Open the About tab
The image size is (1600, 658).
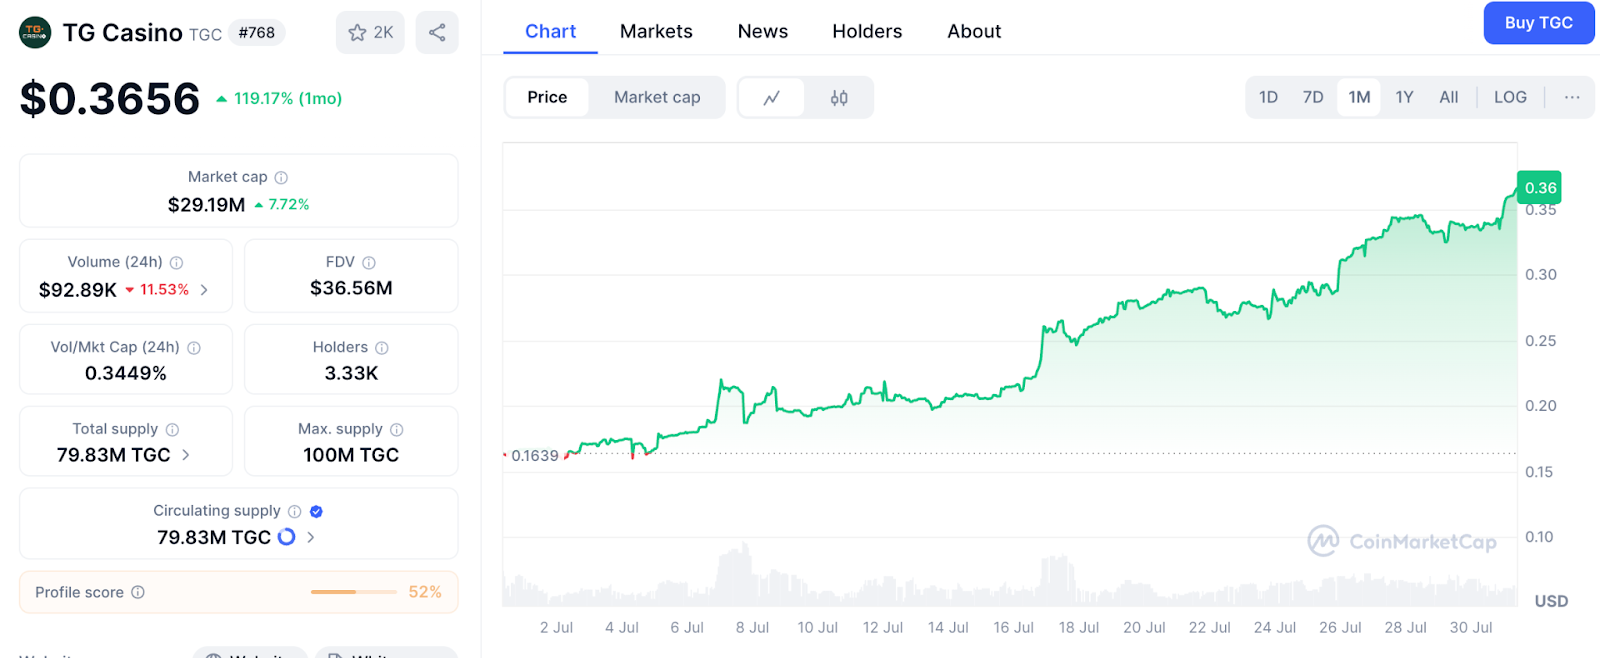click(974, 32)
